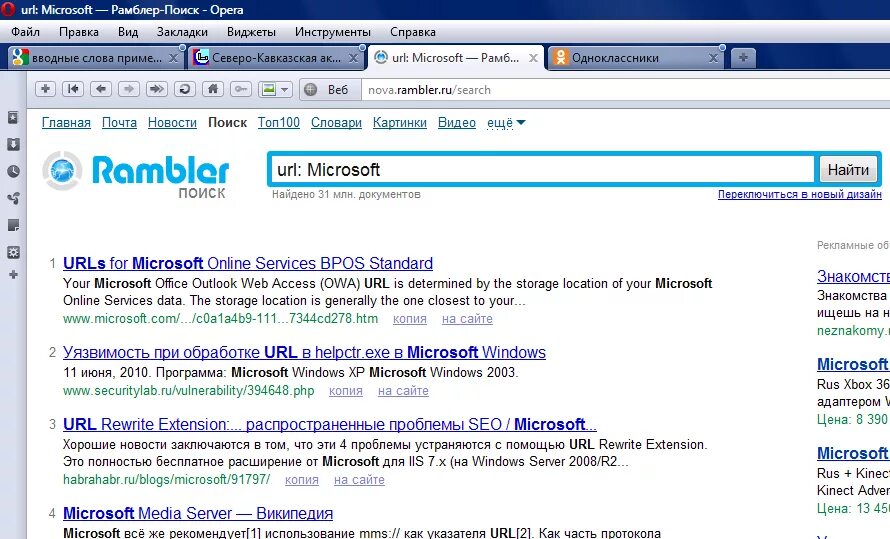Image resolution: width=890 pixels, height=539 pixels.
Task: Click the new tab plus toolbar button
Action: coord(45,89)
